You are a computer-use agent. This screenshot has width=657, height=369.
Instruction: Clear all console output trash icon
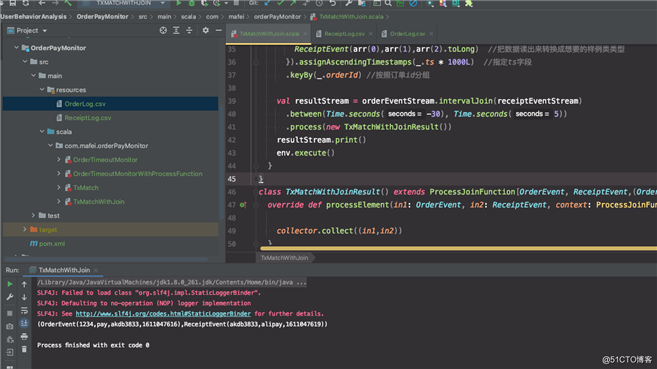tap(24, 349)
